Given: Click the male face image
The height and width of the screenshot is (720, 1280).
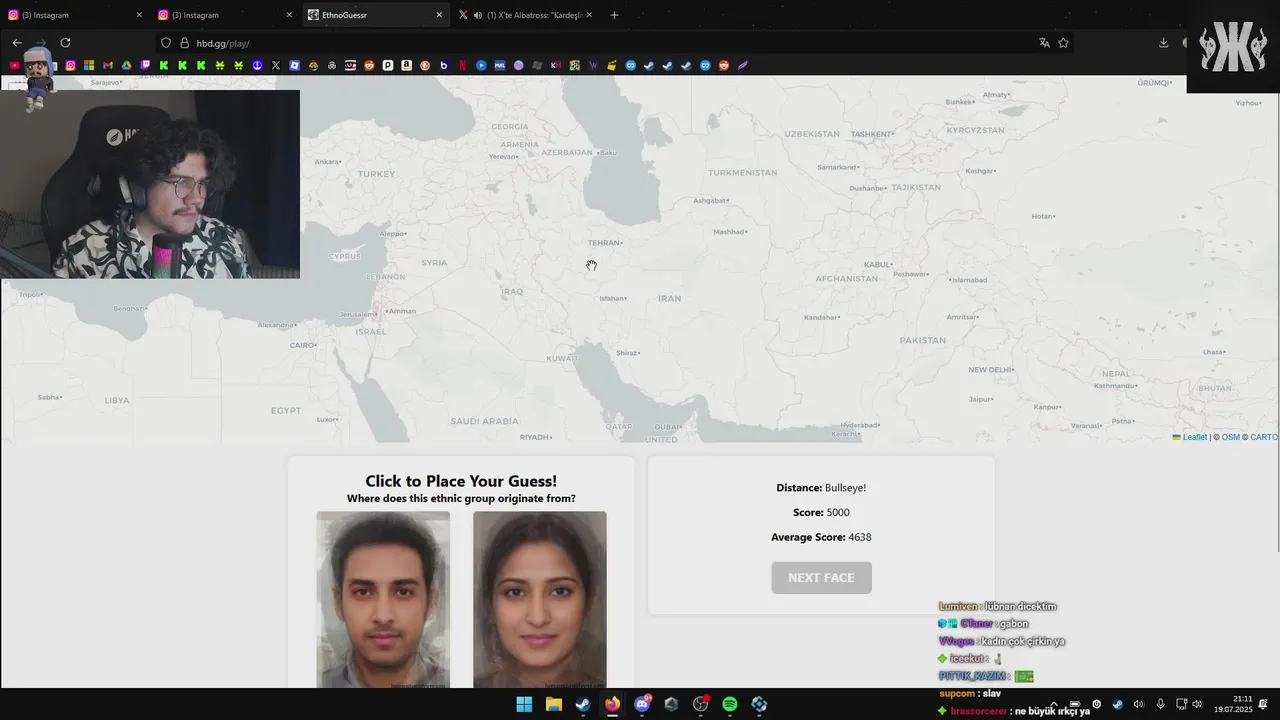Looking at the screenshot, I should pos(383,599).
